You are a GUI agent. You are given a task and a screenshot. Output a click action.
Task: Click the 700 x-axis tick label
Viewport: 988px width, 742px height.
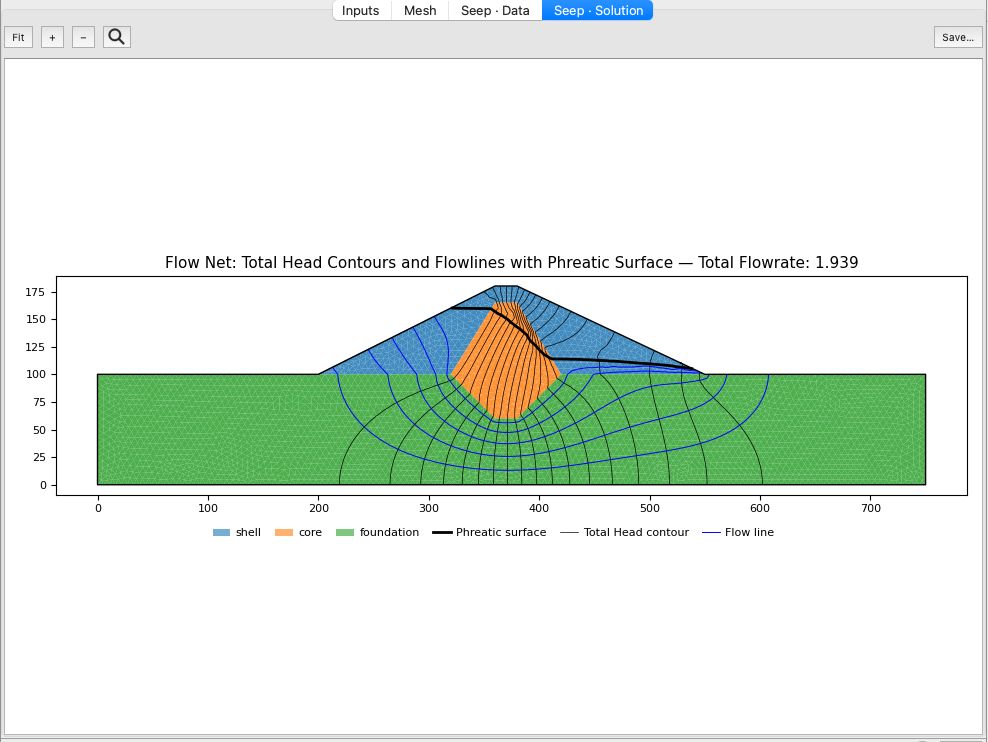pos(871,508)
